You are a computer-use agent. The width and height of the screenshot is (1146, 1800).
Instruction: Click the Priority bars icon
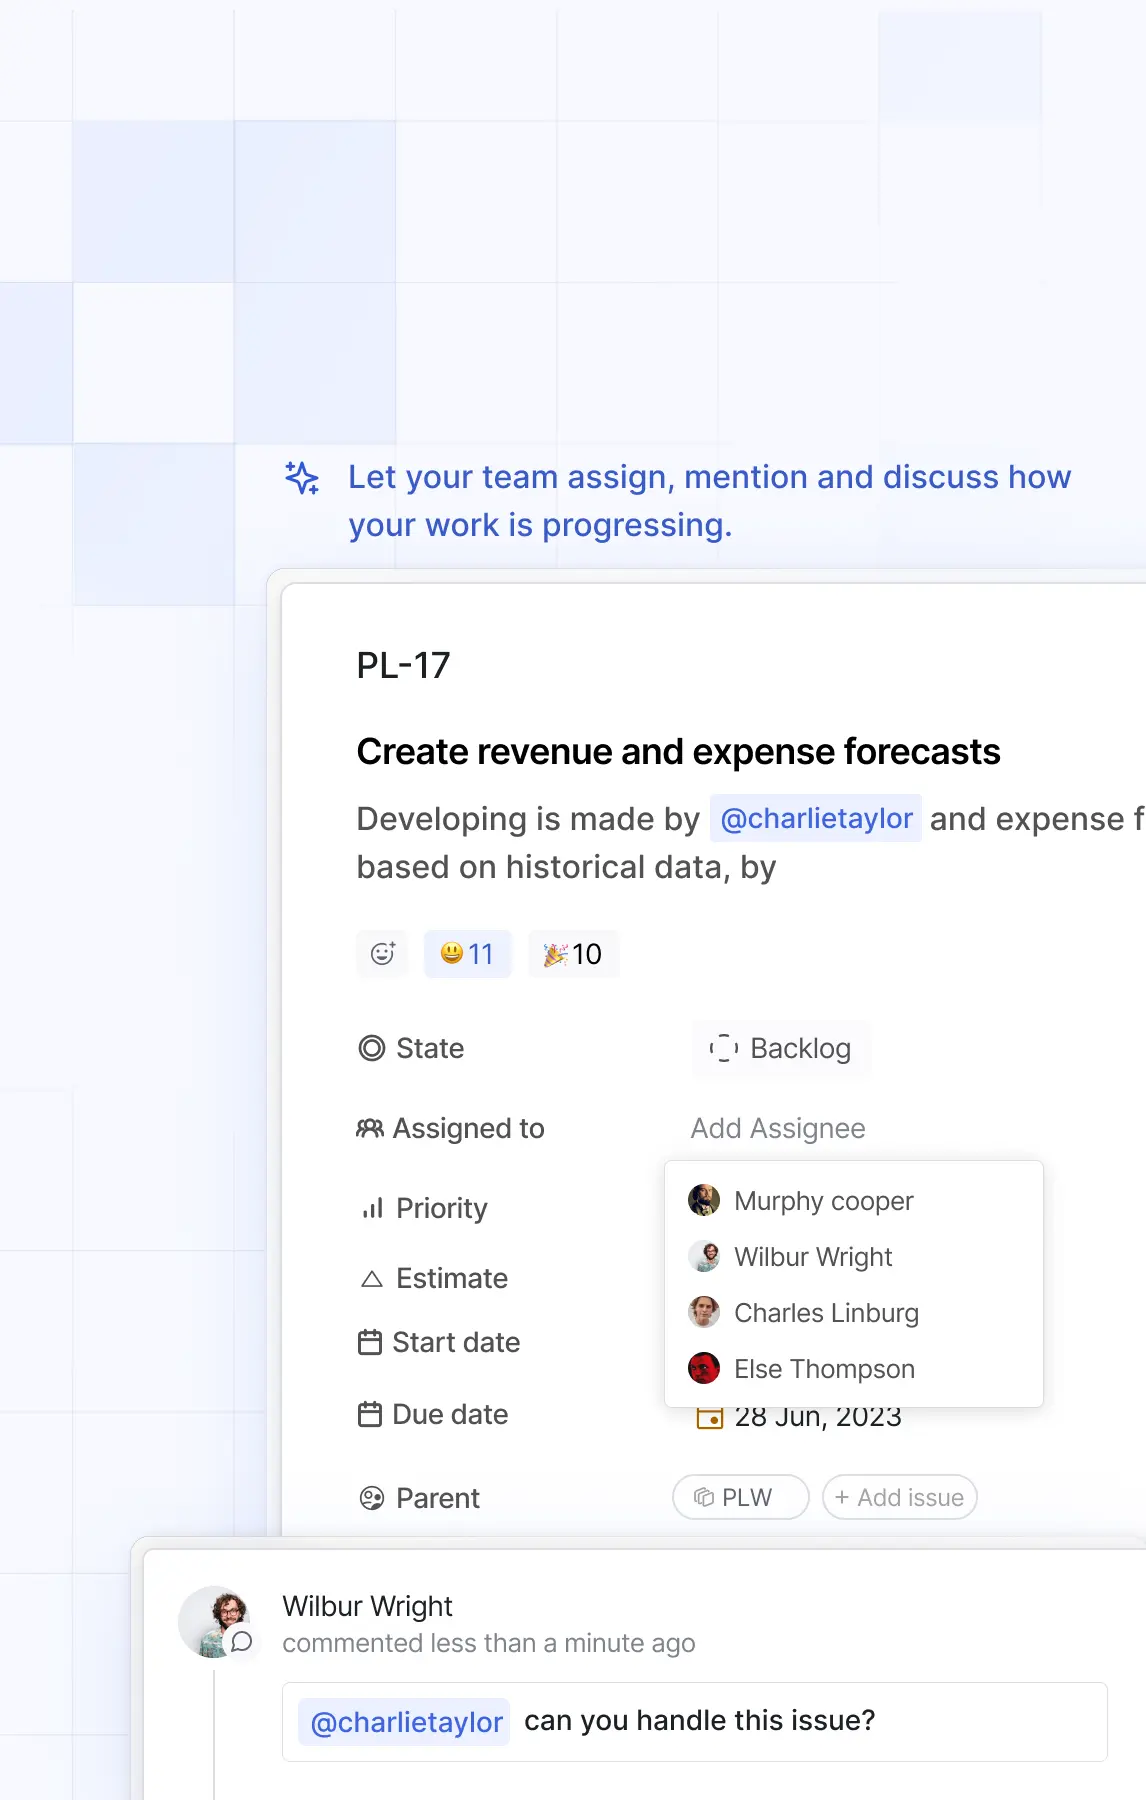[372, 1208]
